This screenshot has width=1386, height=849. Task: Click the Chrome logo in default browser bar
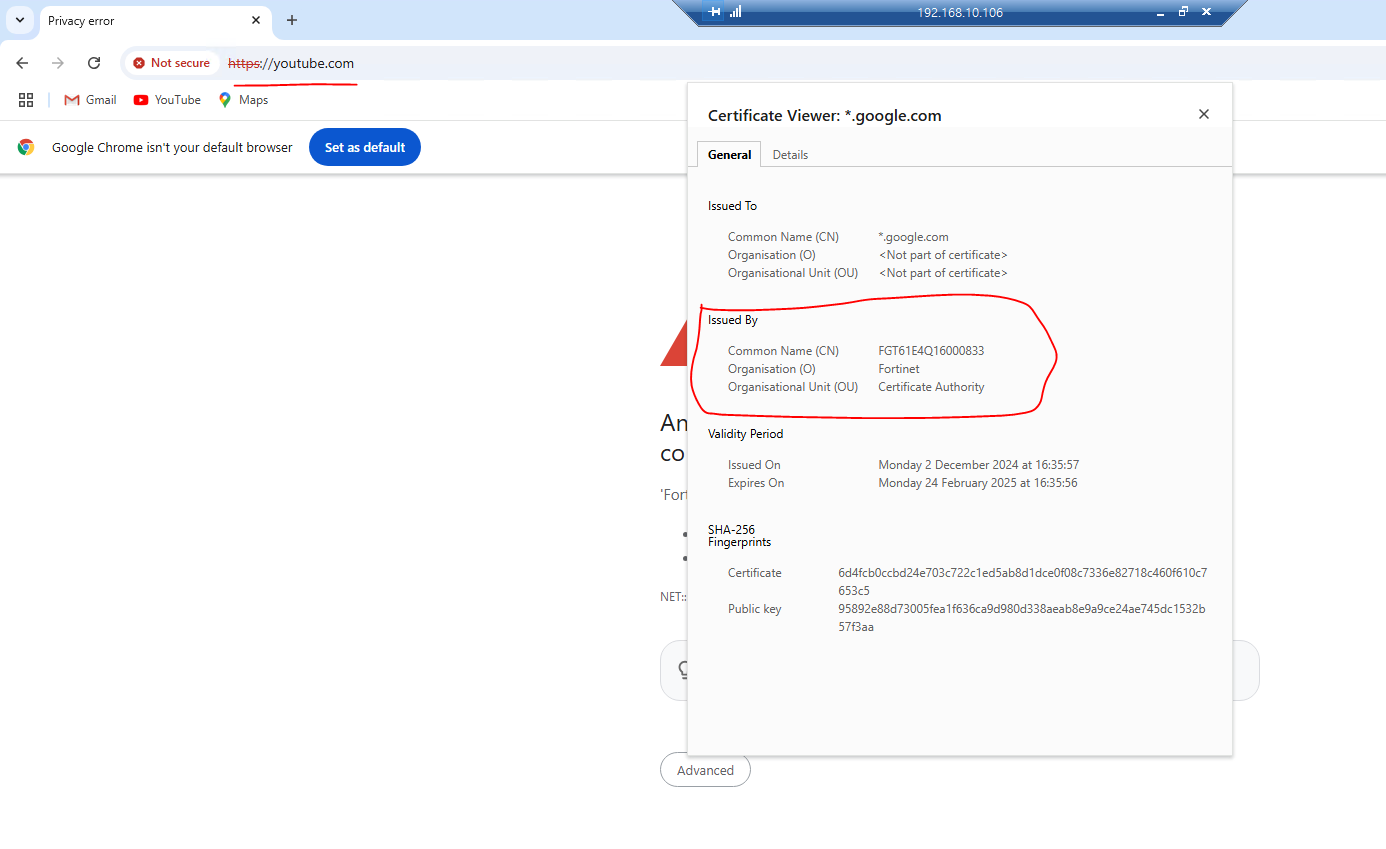coord(26,147)
